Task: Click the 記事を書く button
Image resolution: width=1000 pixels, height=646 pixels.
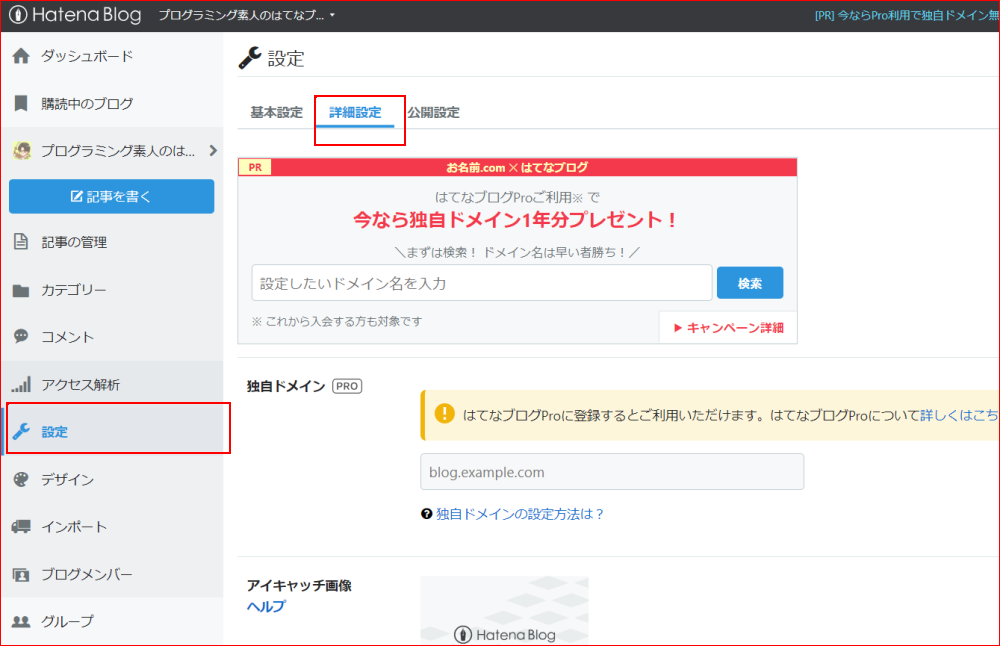Action: coord(112,196)
